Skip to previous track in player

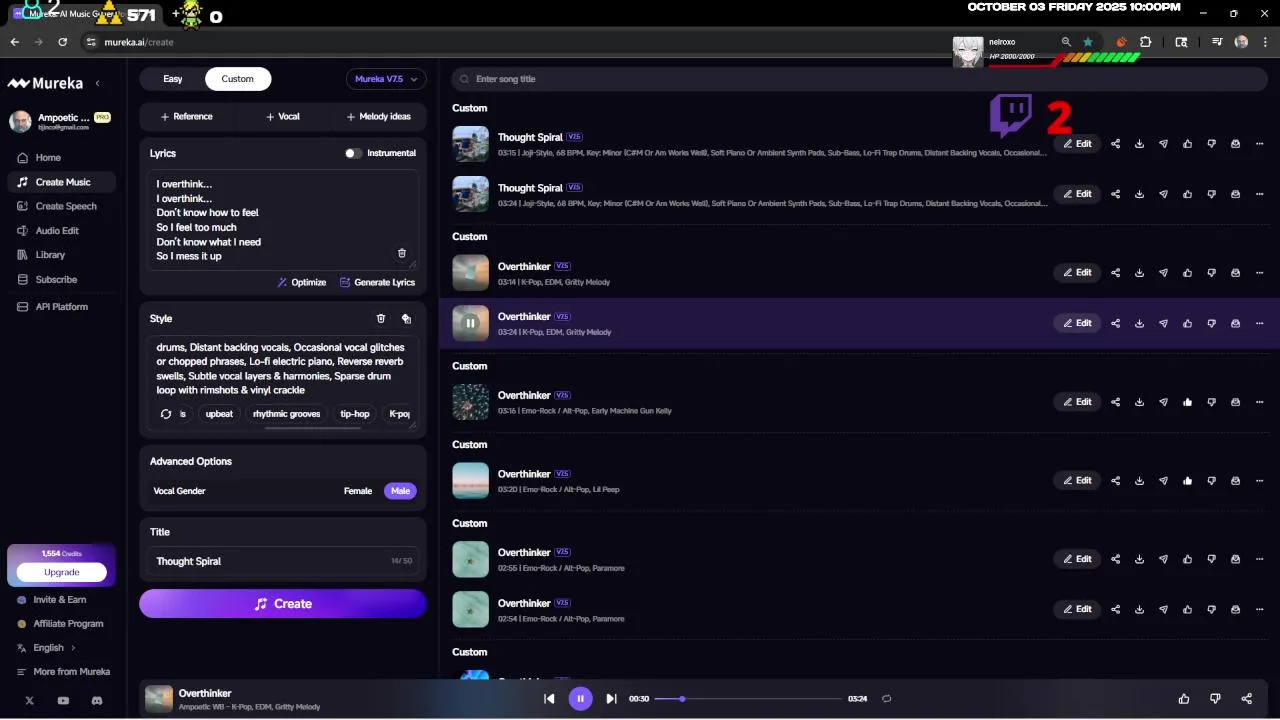549,699
